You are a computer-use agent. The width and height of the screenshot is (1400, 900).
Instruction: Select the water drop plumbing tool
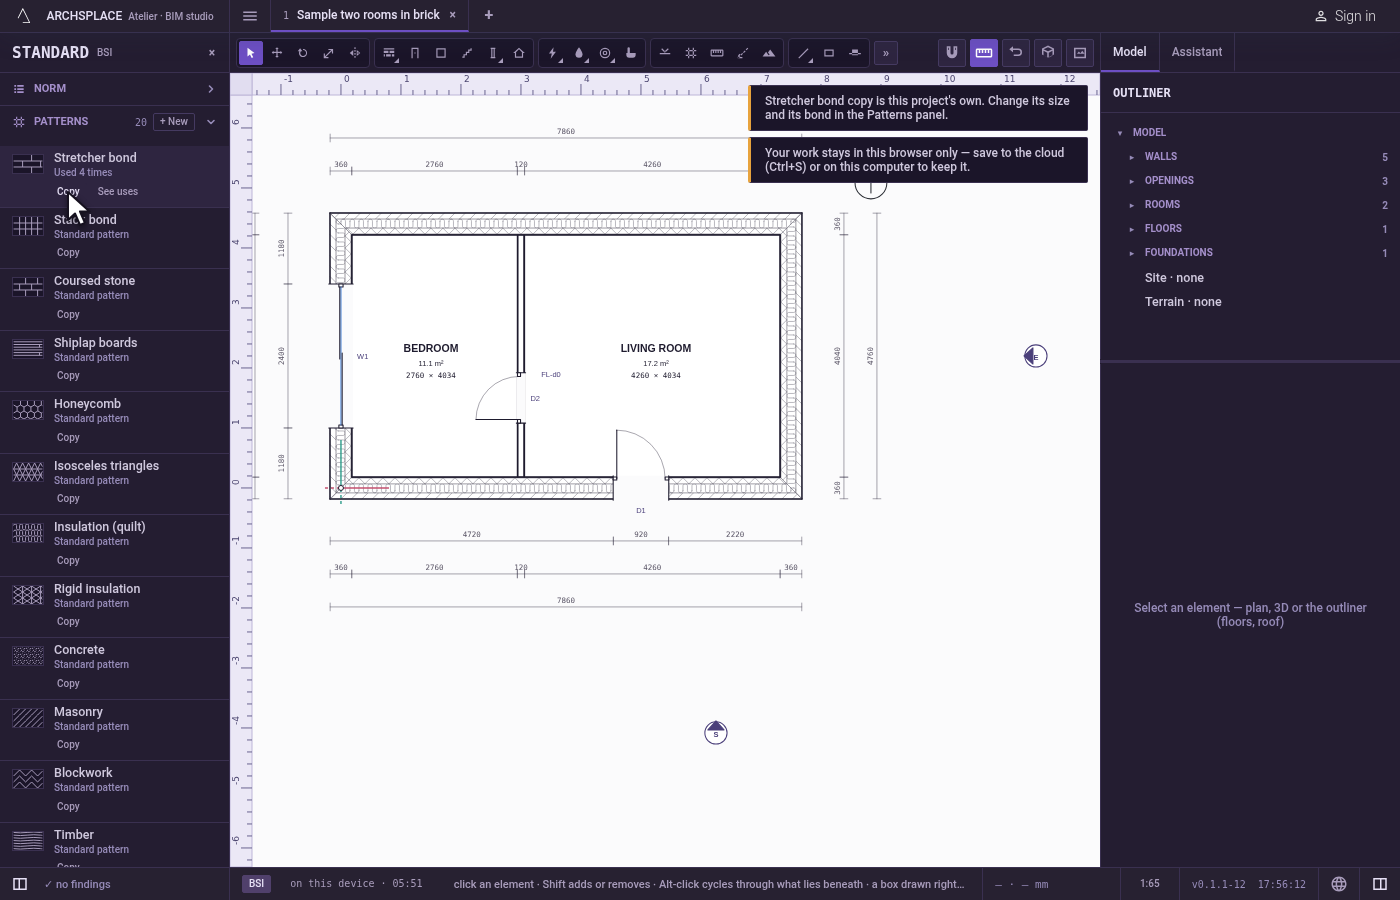[579, 53]
